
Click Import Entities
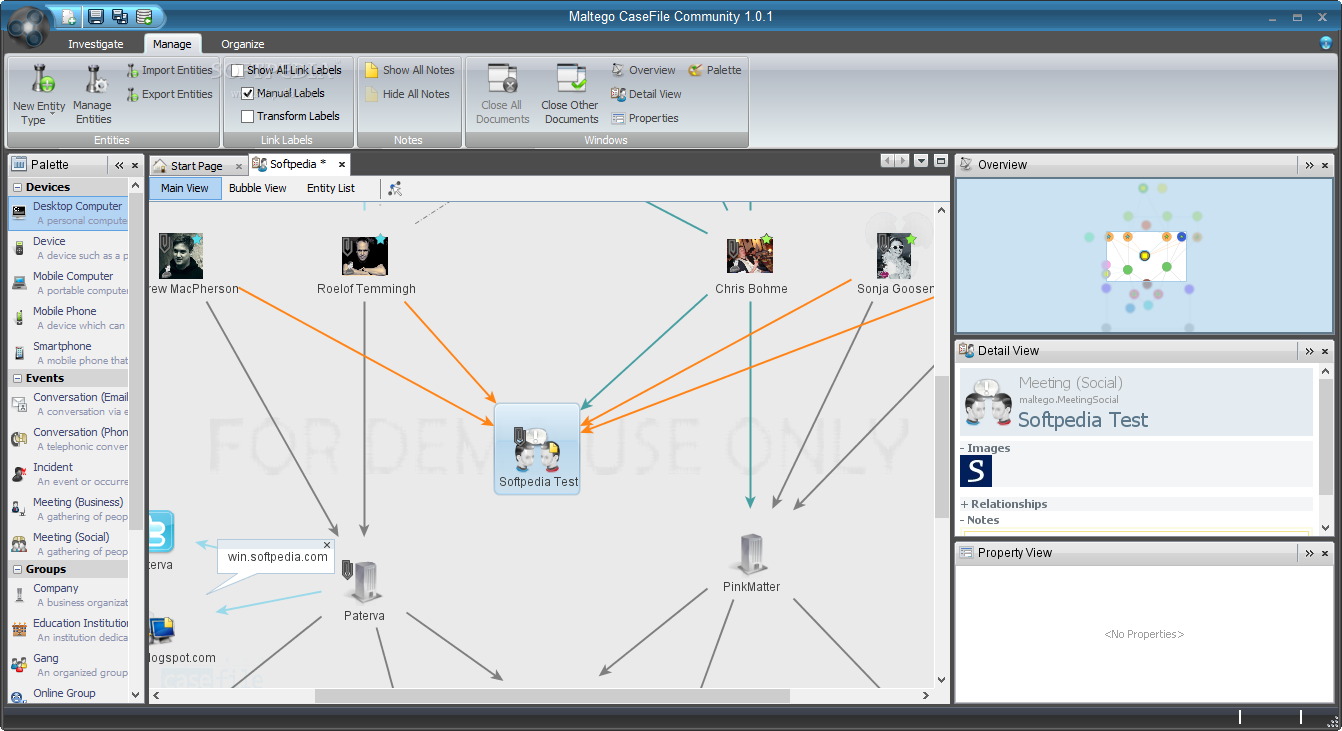[169, 71]
